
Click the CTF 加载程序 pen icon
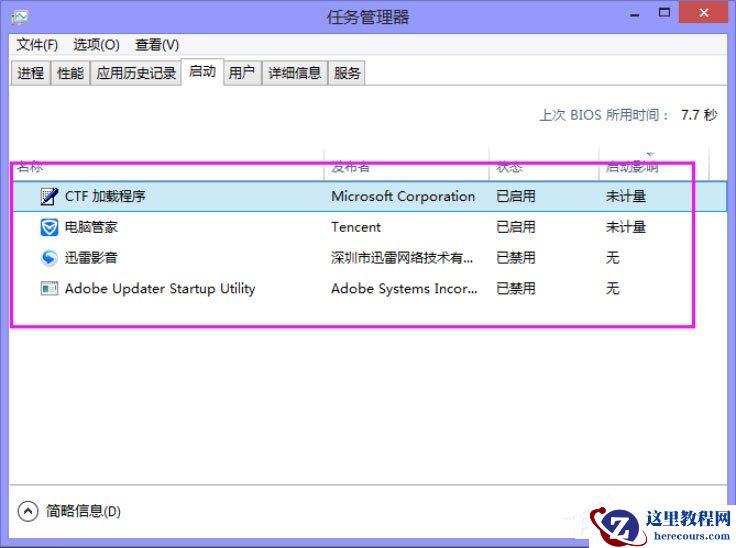click(x=49, y=196)
